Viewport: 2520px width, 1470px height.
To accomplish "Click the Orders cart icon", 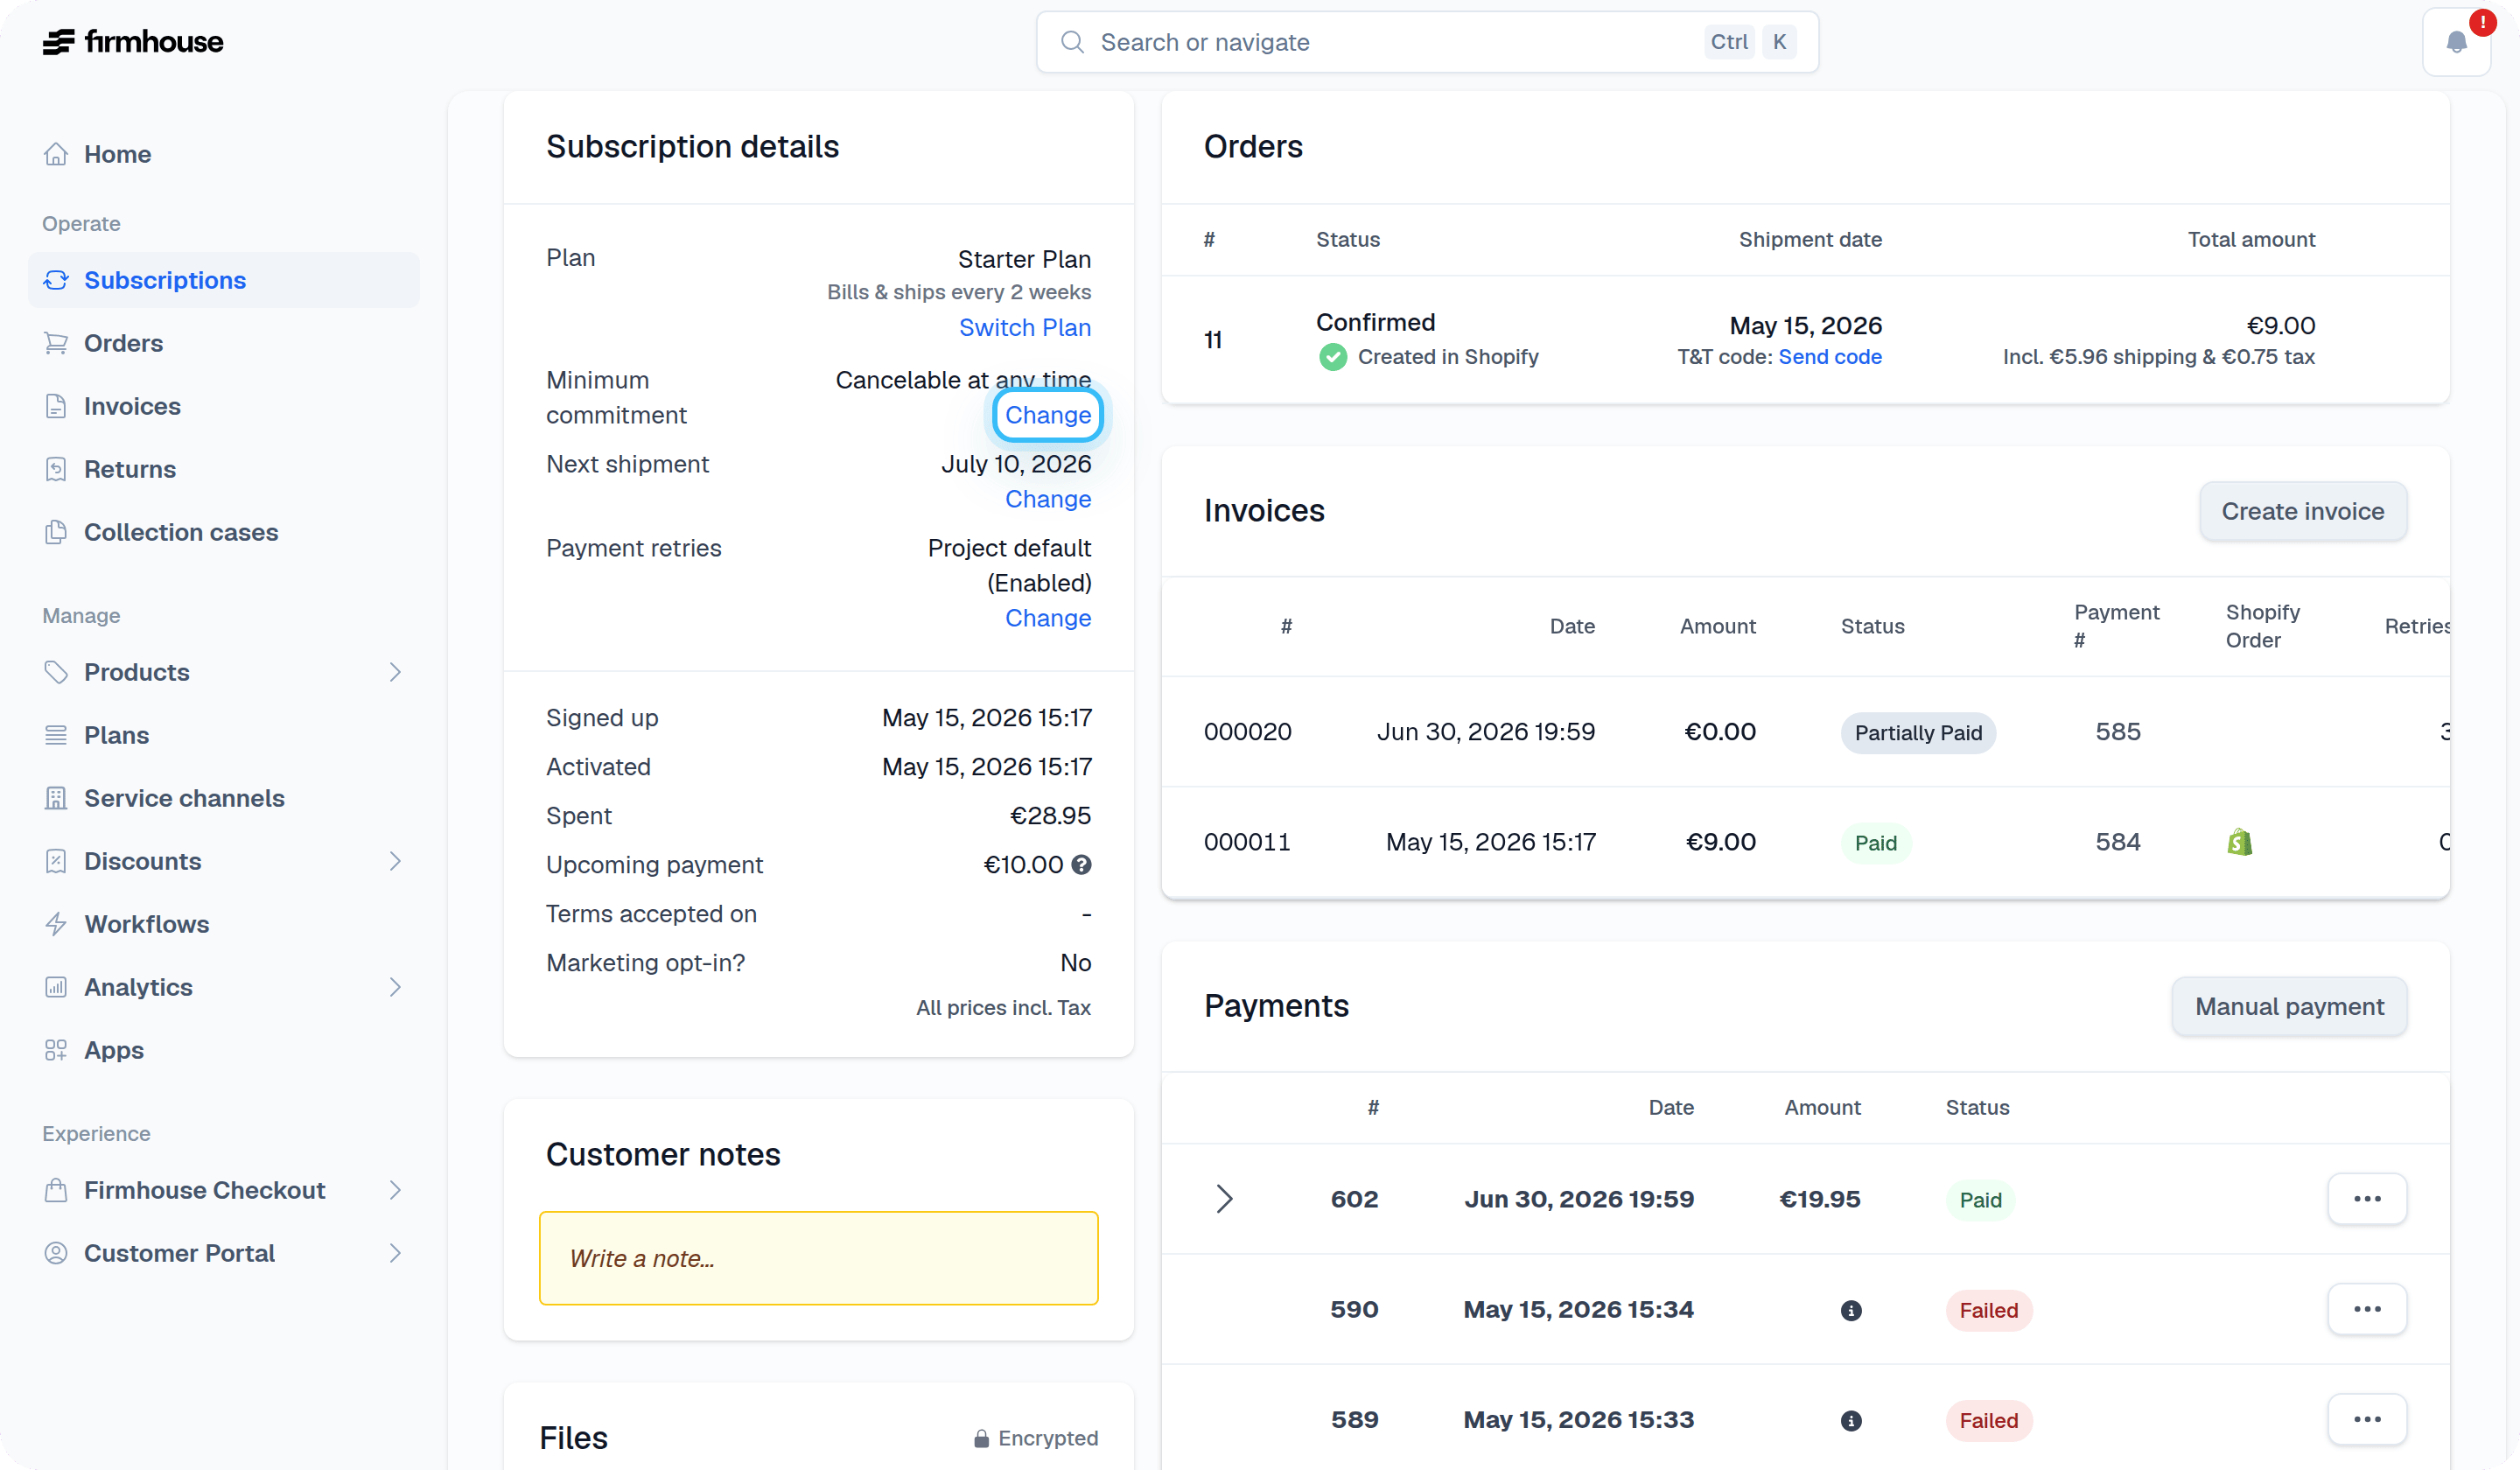I will [x=56, y=343].
